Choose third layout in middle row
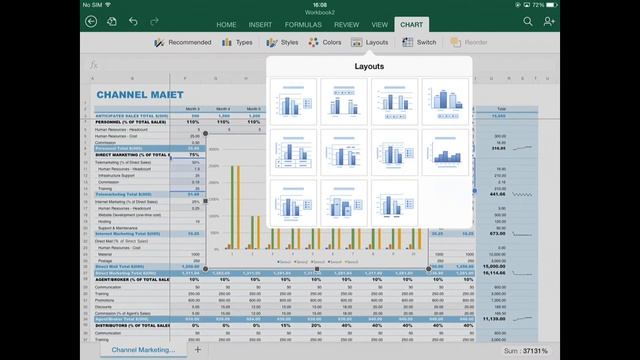The image size is (640, 360). [395, 152]
